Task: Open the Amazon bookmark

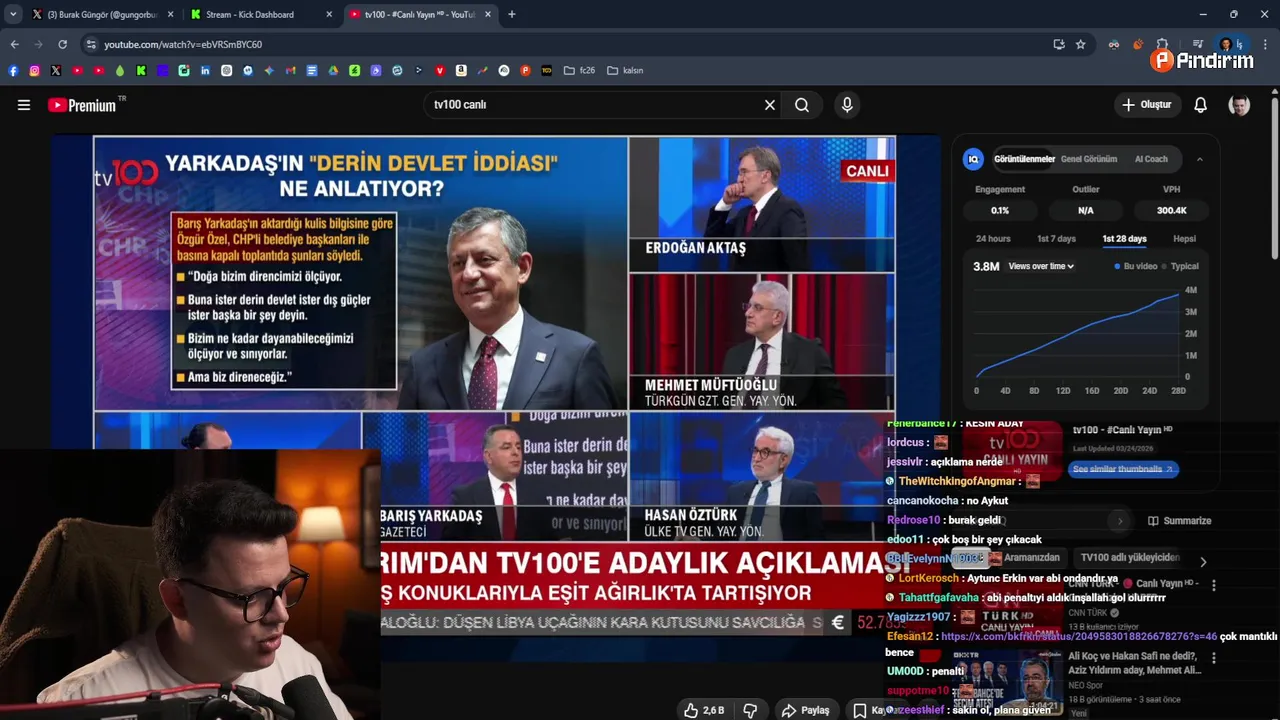Action: pos(461,71)
